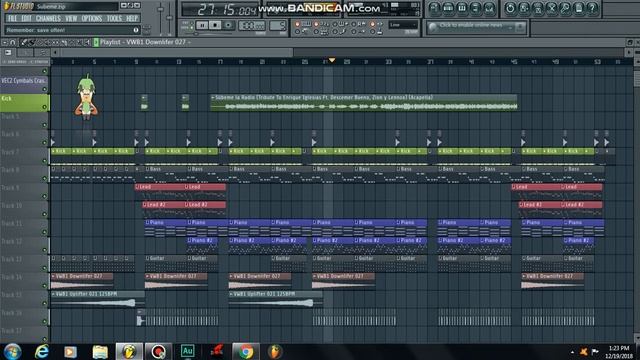Toggle mute on Track 14
Image resolution: width=640 pixels, height=360 pixels.
click(44, 286)
